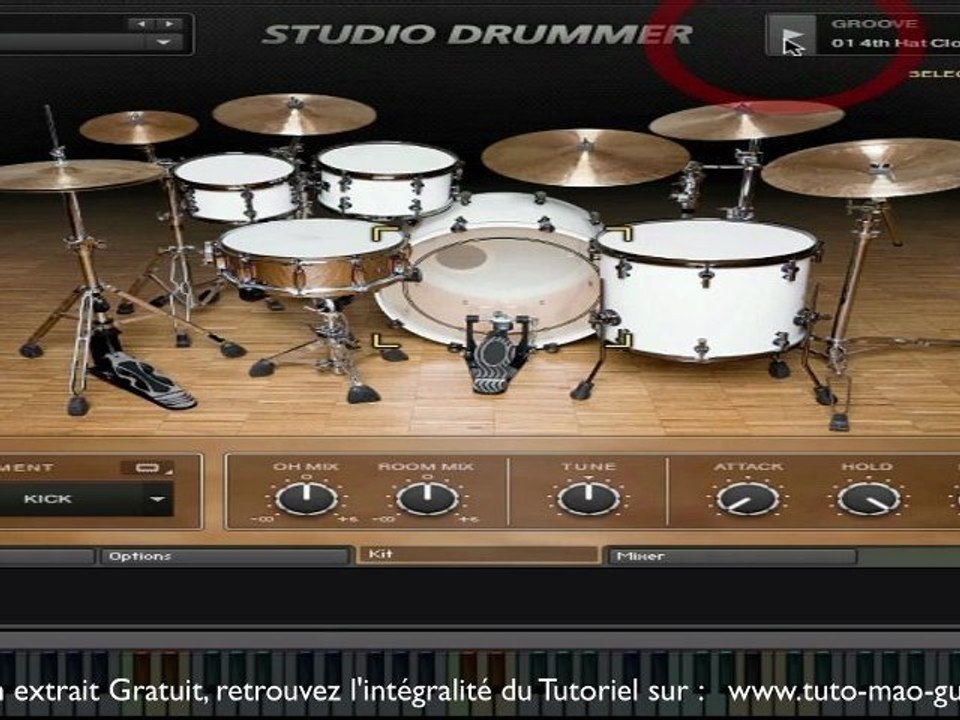The height and width of the screenshot is (720, 960).
Task: Hit the crash cymbal under the red circle
Action: 746,120
